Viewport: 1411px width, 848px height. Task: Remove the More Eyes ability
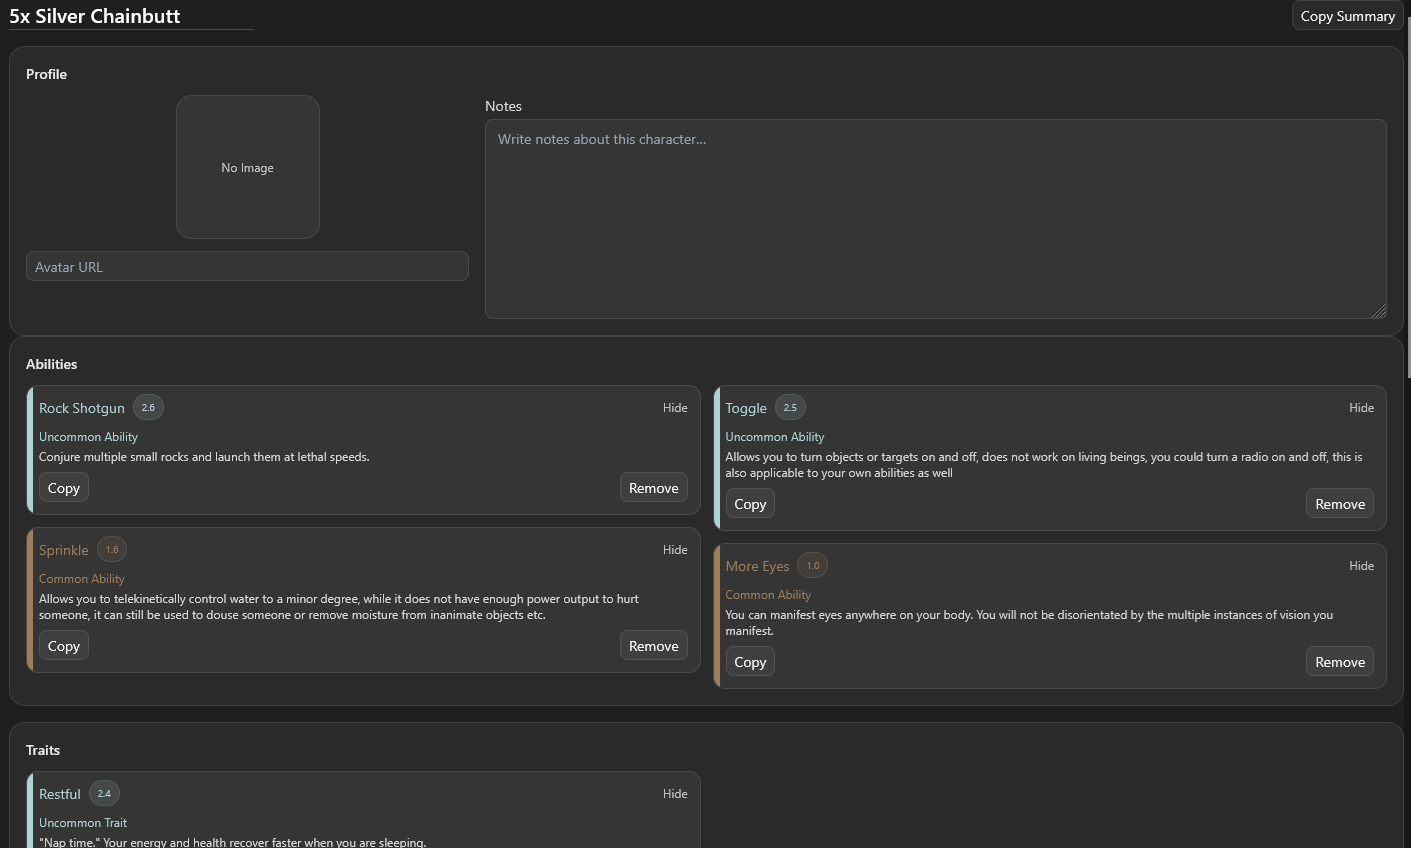[1340, 662]
